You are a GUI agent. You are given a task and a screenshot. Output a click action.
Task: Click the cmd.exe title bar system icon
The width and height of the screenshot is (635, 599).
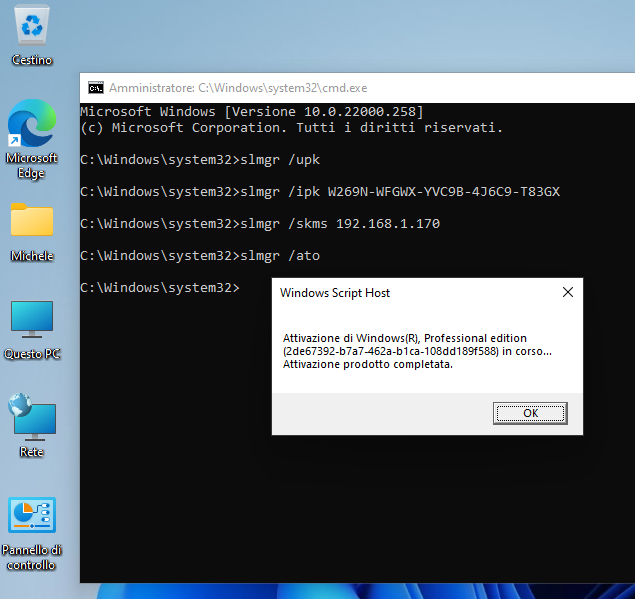pyautogui.click(x=96, y=88)
